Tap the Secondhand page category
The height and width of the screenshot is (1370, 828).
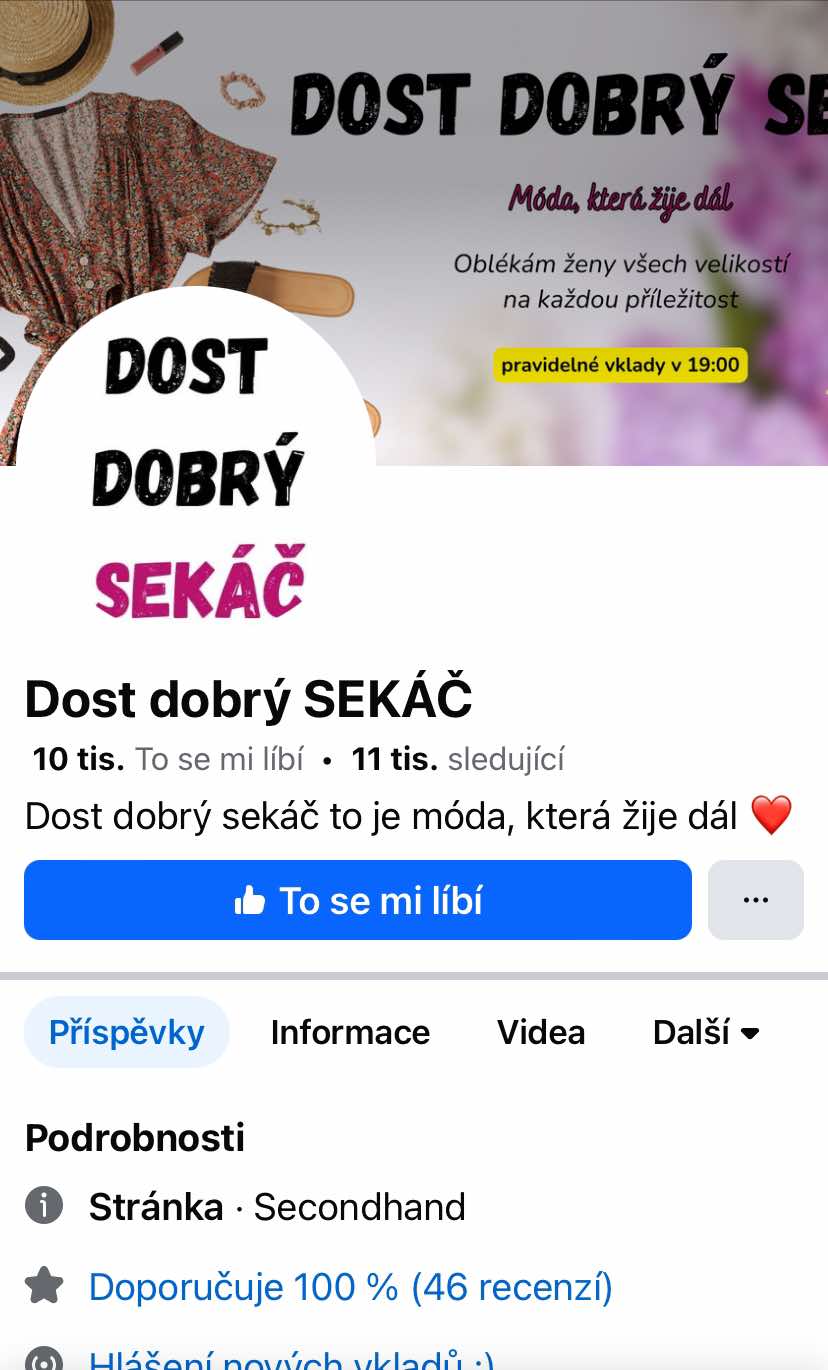(x=360, y=1207)
